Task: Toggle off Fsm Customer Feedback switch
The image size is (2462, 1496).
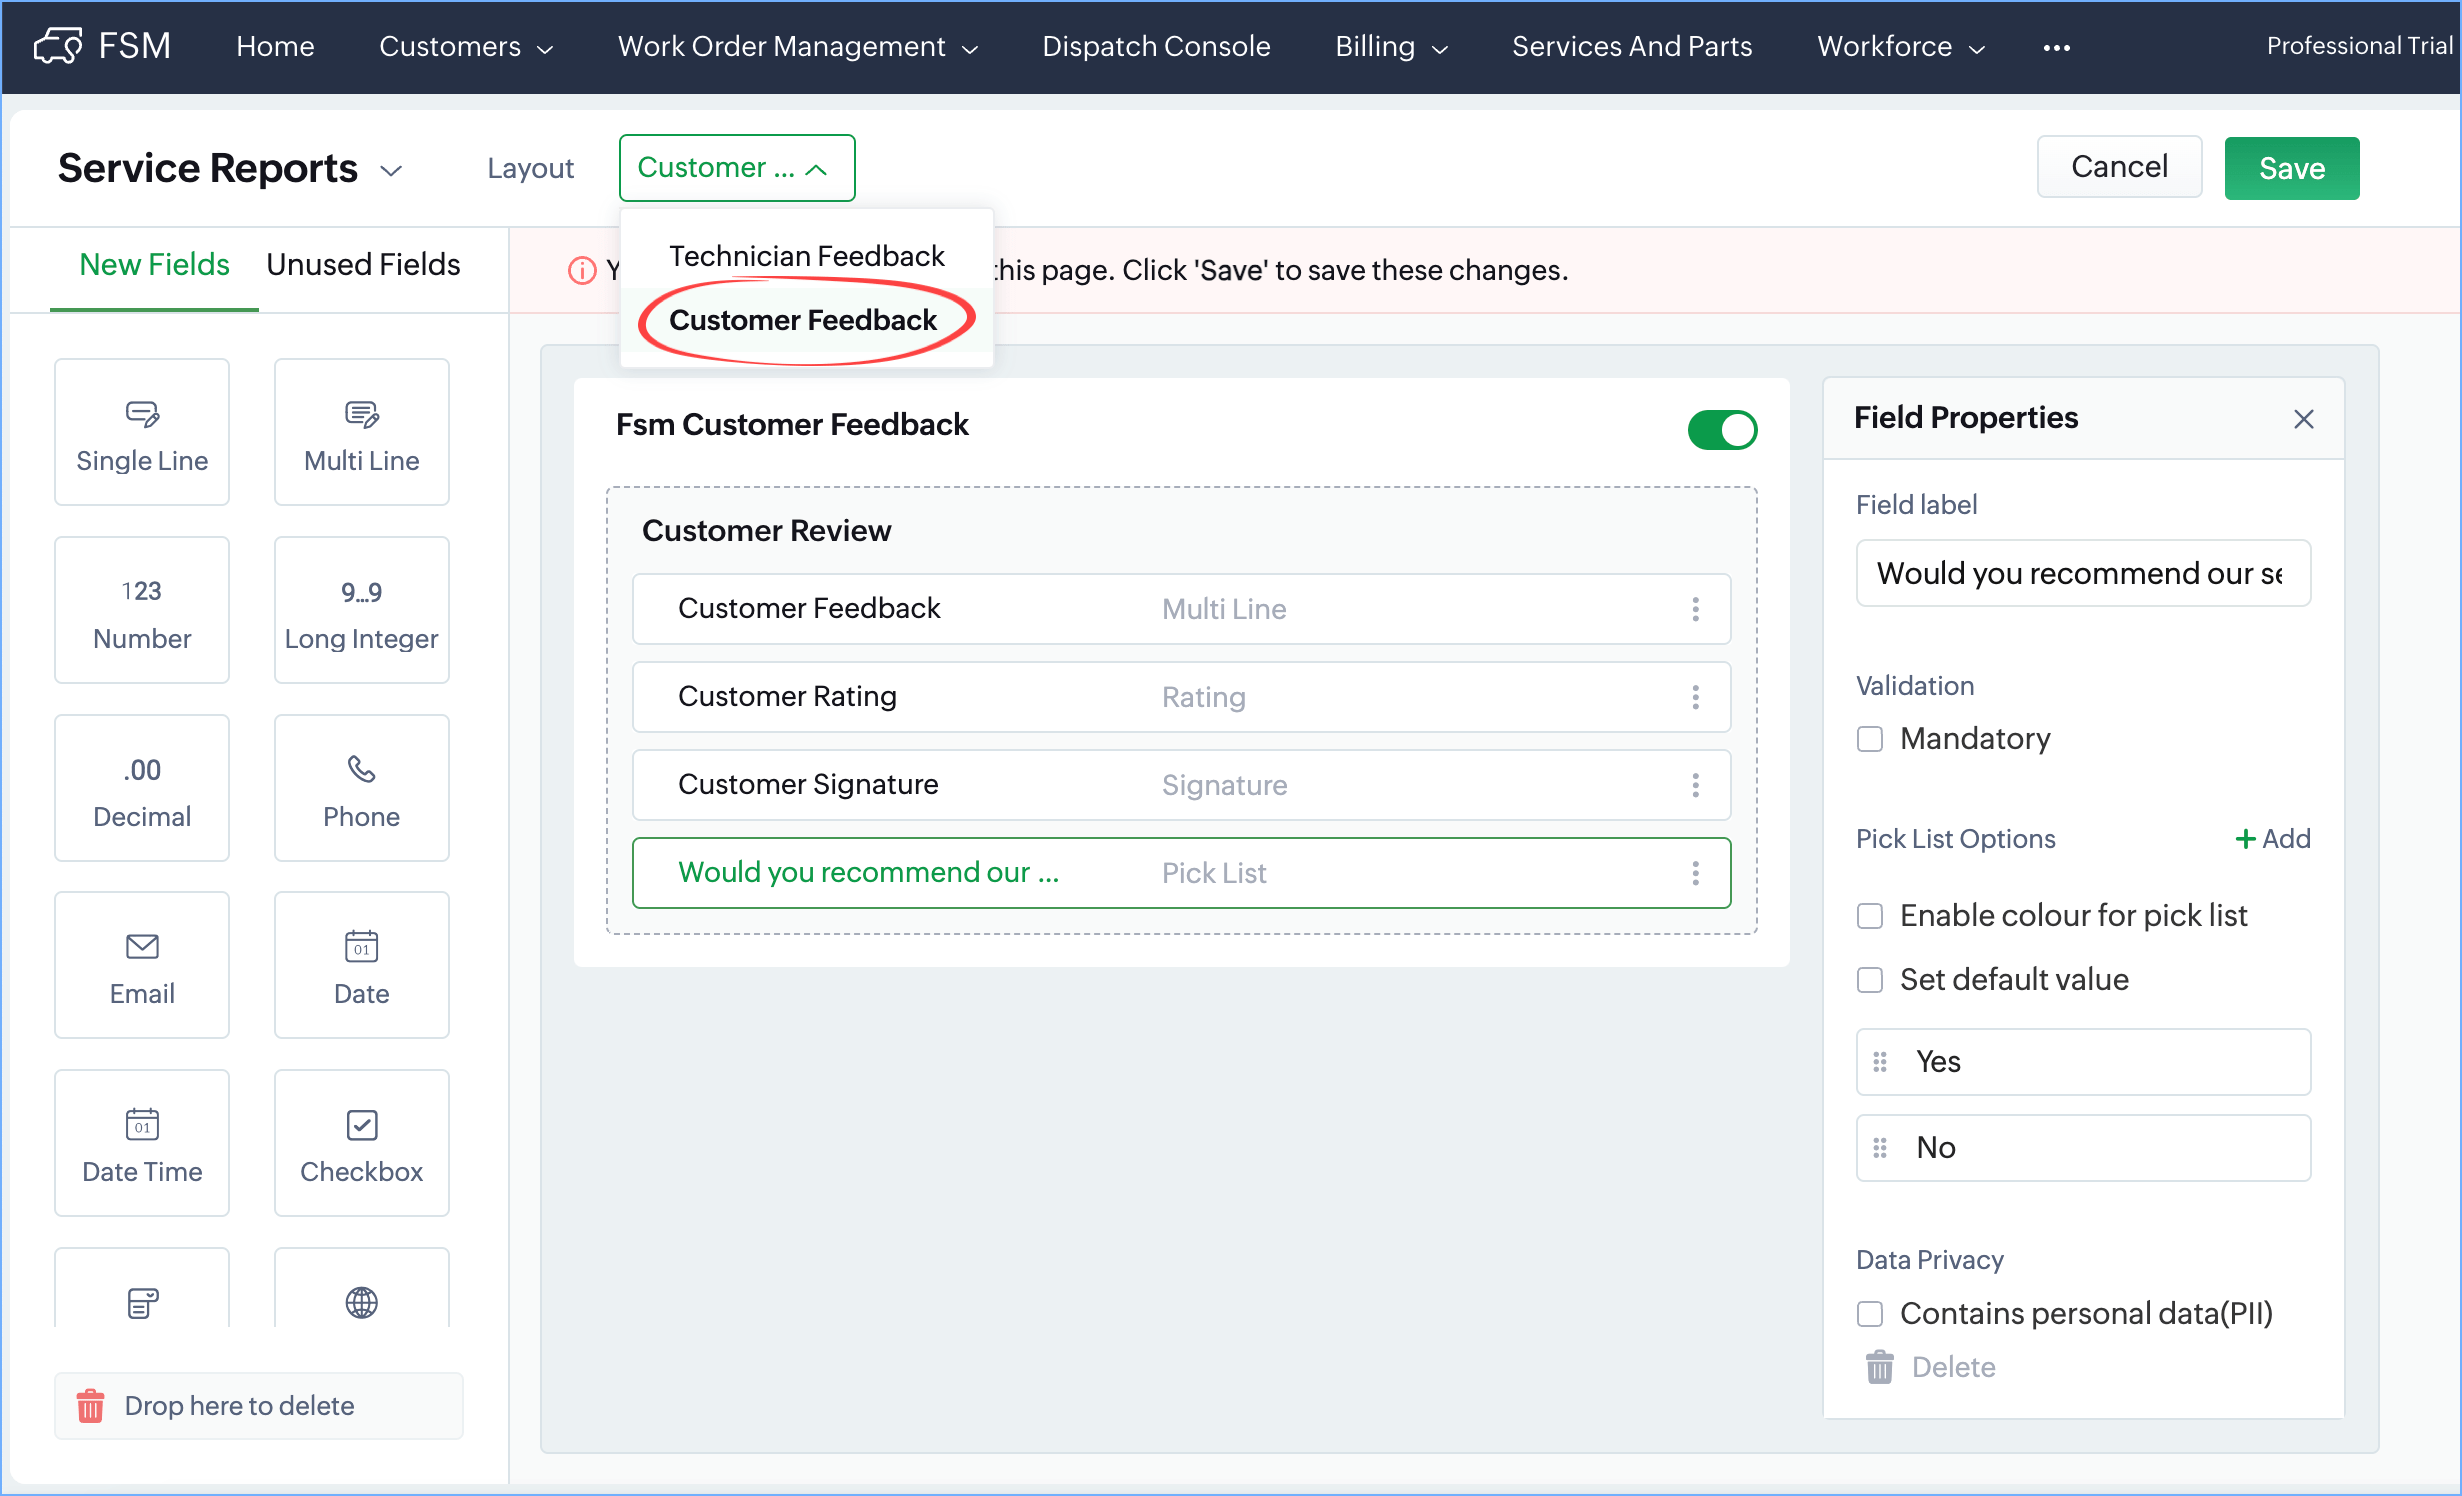Action: [x=1721, y=430]
